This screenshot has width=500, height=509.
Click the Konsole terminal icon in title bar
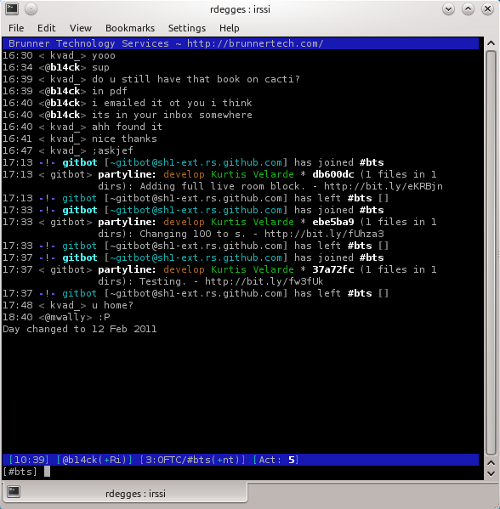[x=12, y=9]
